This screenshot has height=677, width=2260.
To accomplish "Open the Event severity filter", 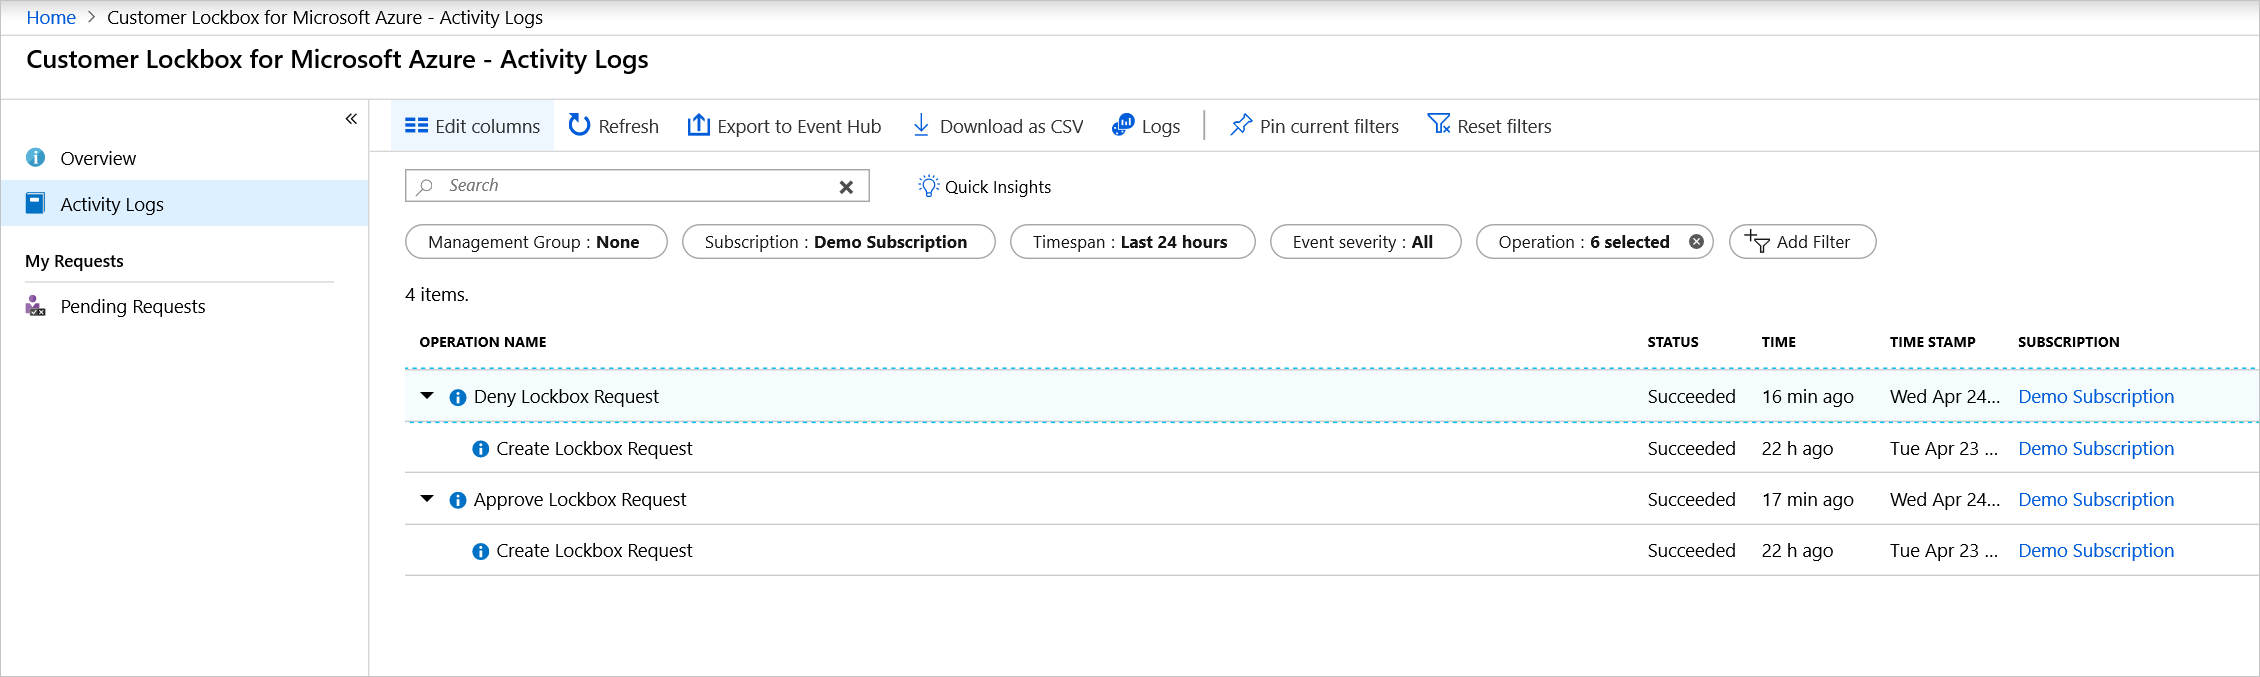I will [x=1364, y=242].
